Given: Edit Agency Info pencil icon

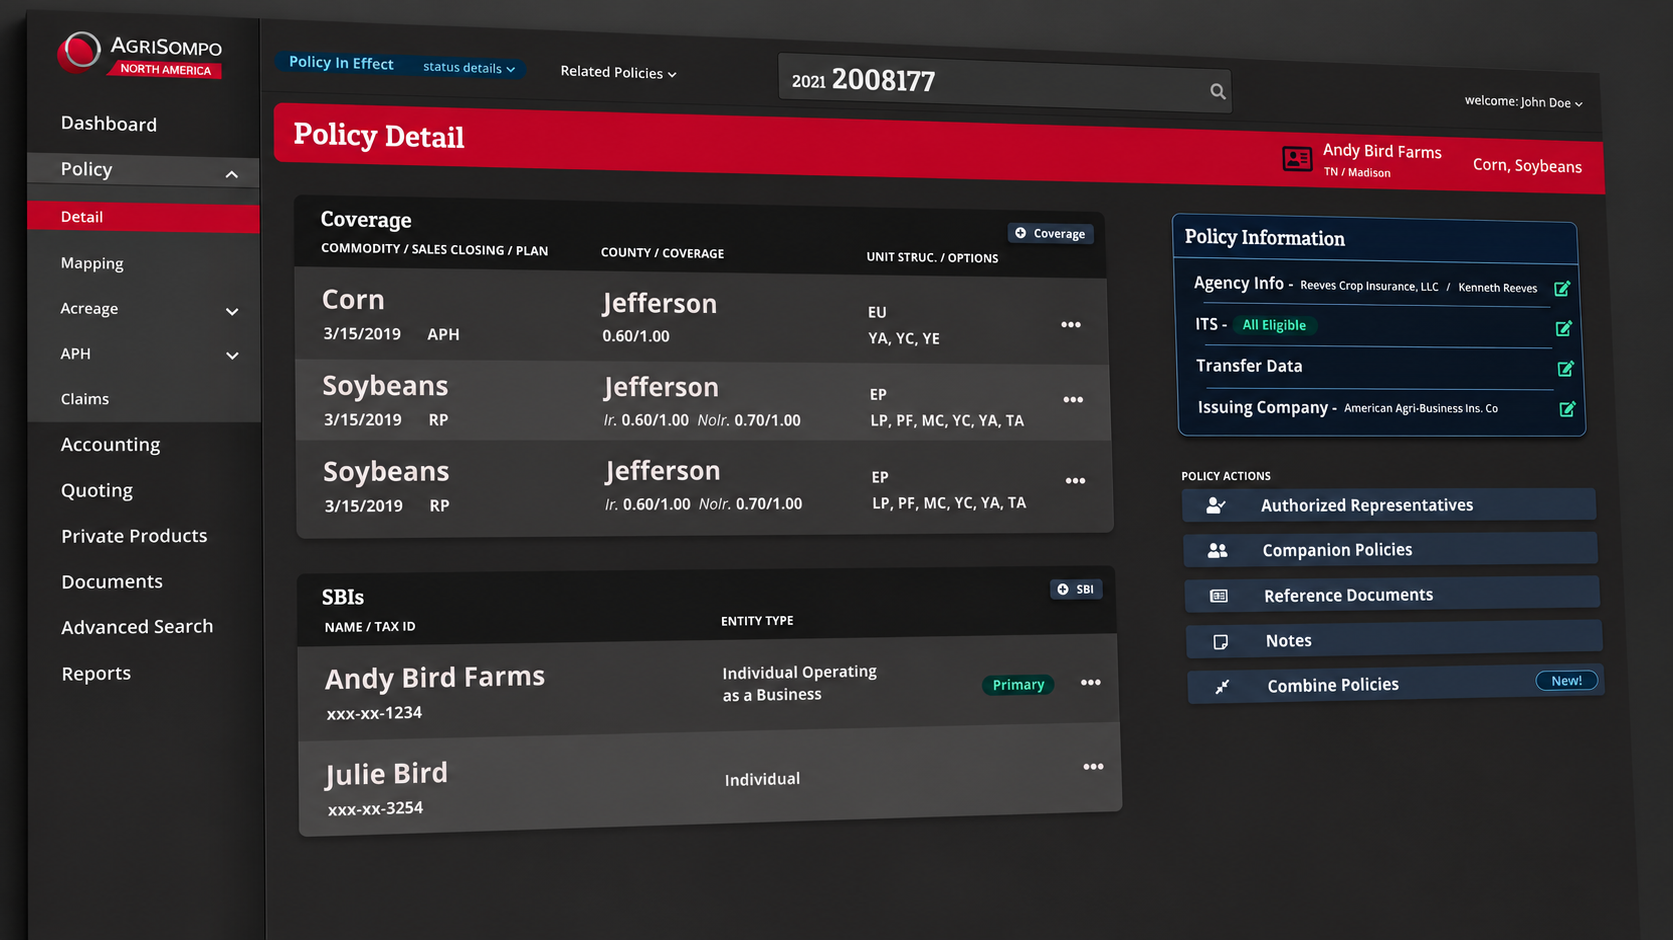Looking at the screenshot, I should 1562,288.
